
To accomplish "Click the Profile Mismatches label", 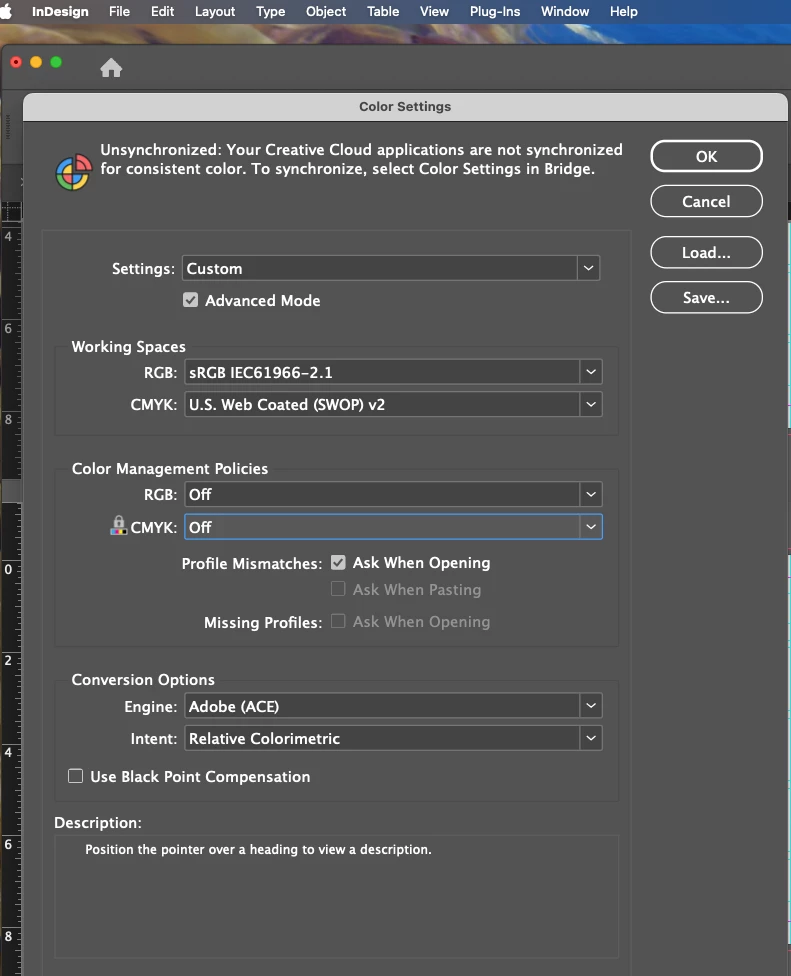I will [252, 563].
